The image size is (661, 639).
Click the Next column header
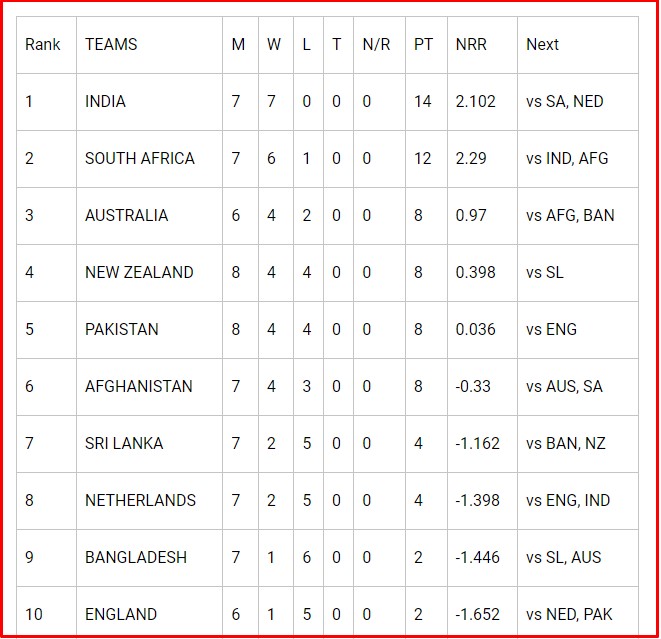pos(543,44)
